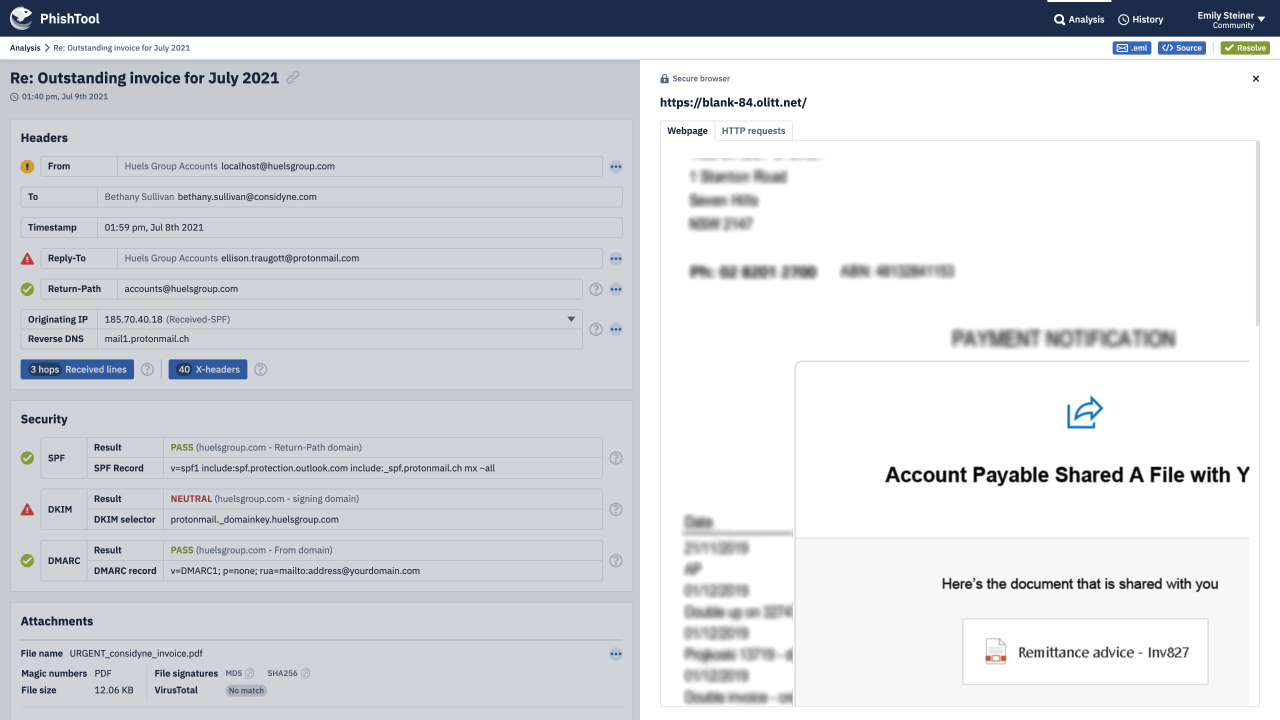Click the PhishTool logo
The height and width of the screenshot is (720, 1280).
pos(55,18)
